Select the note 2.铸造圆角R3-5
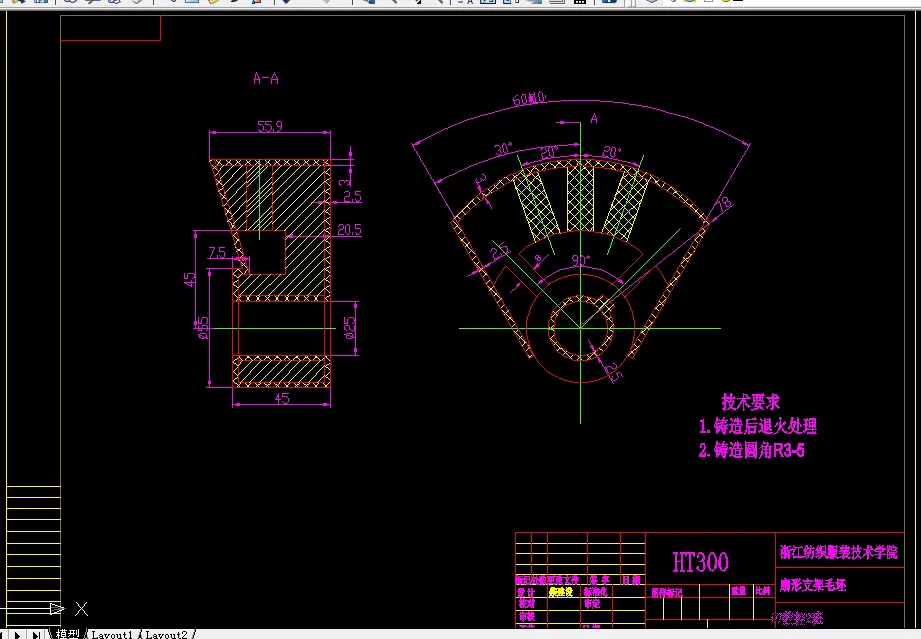Screen dimensions: 921x639 coord(751,450)
